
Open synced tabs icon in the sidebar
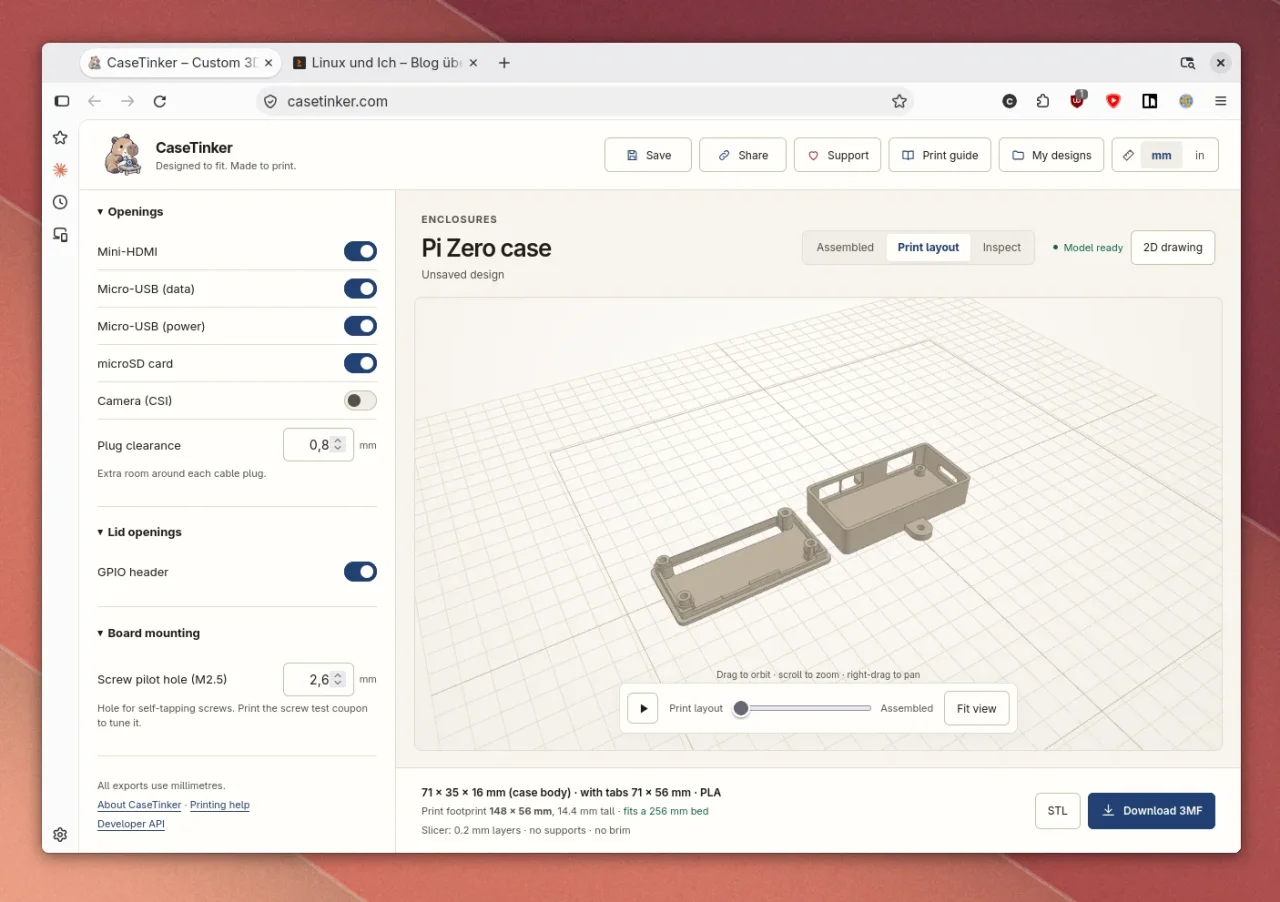click(60, 234)
